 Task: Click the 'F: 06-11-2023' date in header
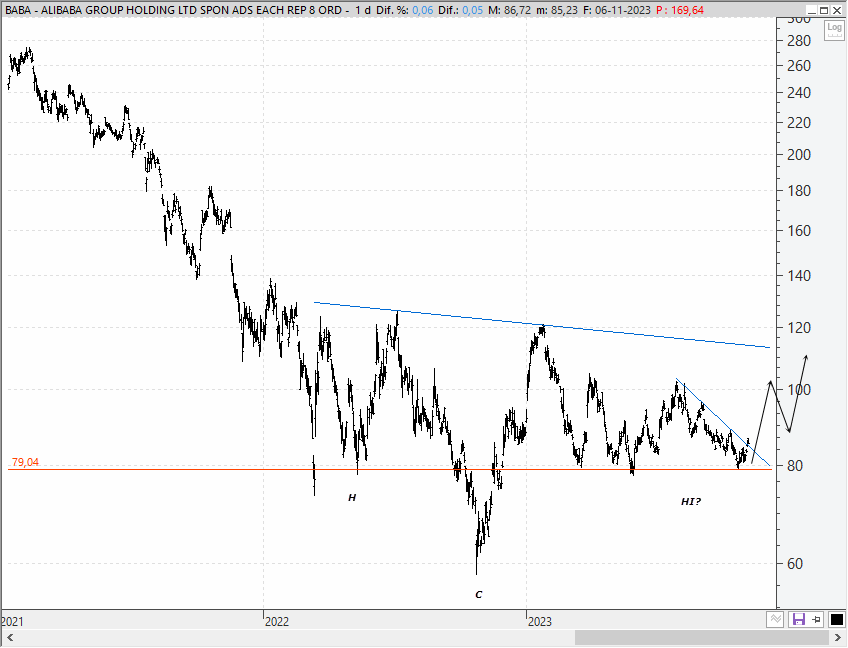point(617,10)
